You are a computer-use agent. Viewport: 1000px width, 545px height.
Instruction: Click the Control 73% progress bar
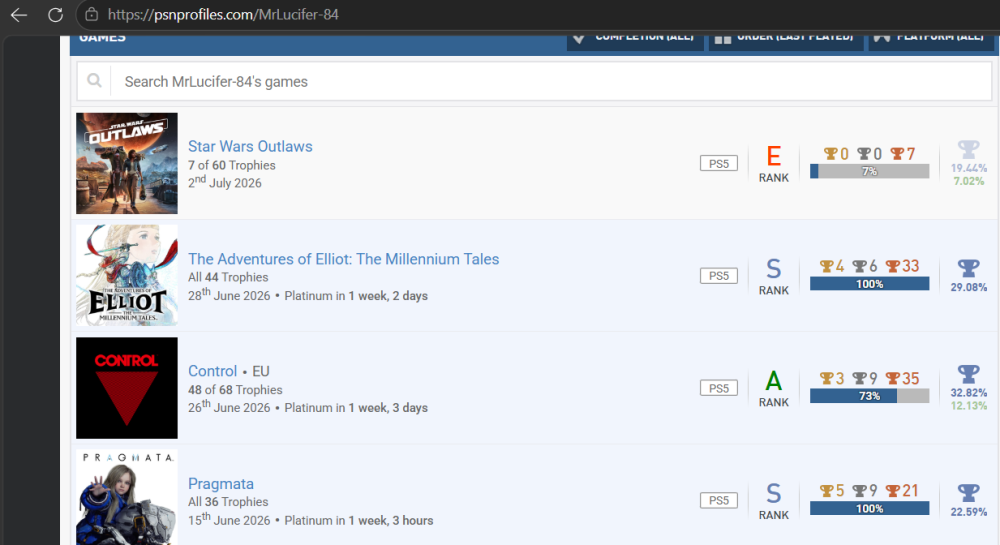[x=869, y=396]
